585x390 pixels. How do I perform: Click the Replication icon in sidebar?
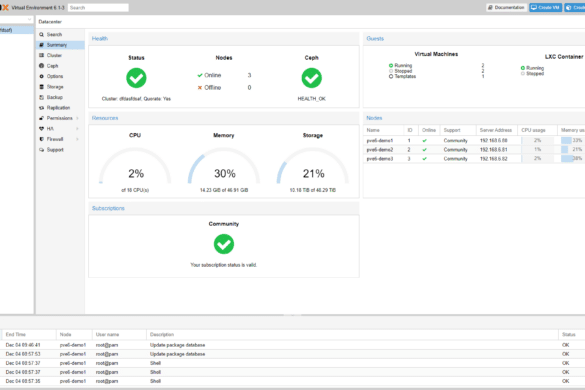(x=41, y=107)
